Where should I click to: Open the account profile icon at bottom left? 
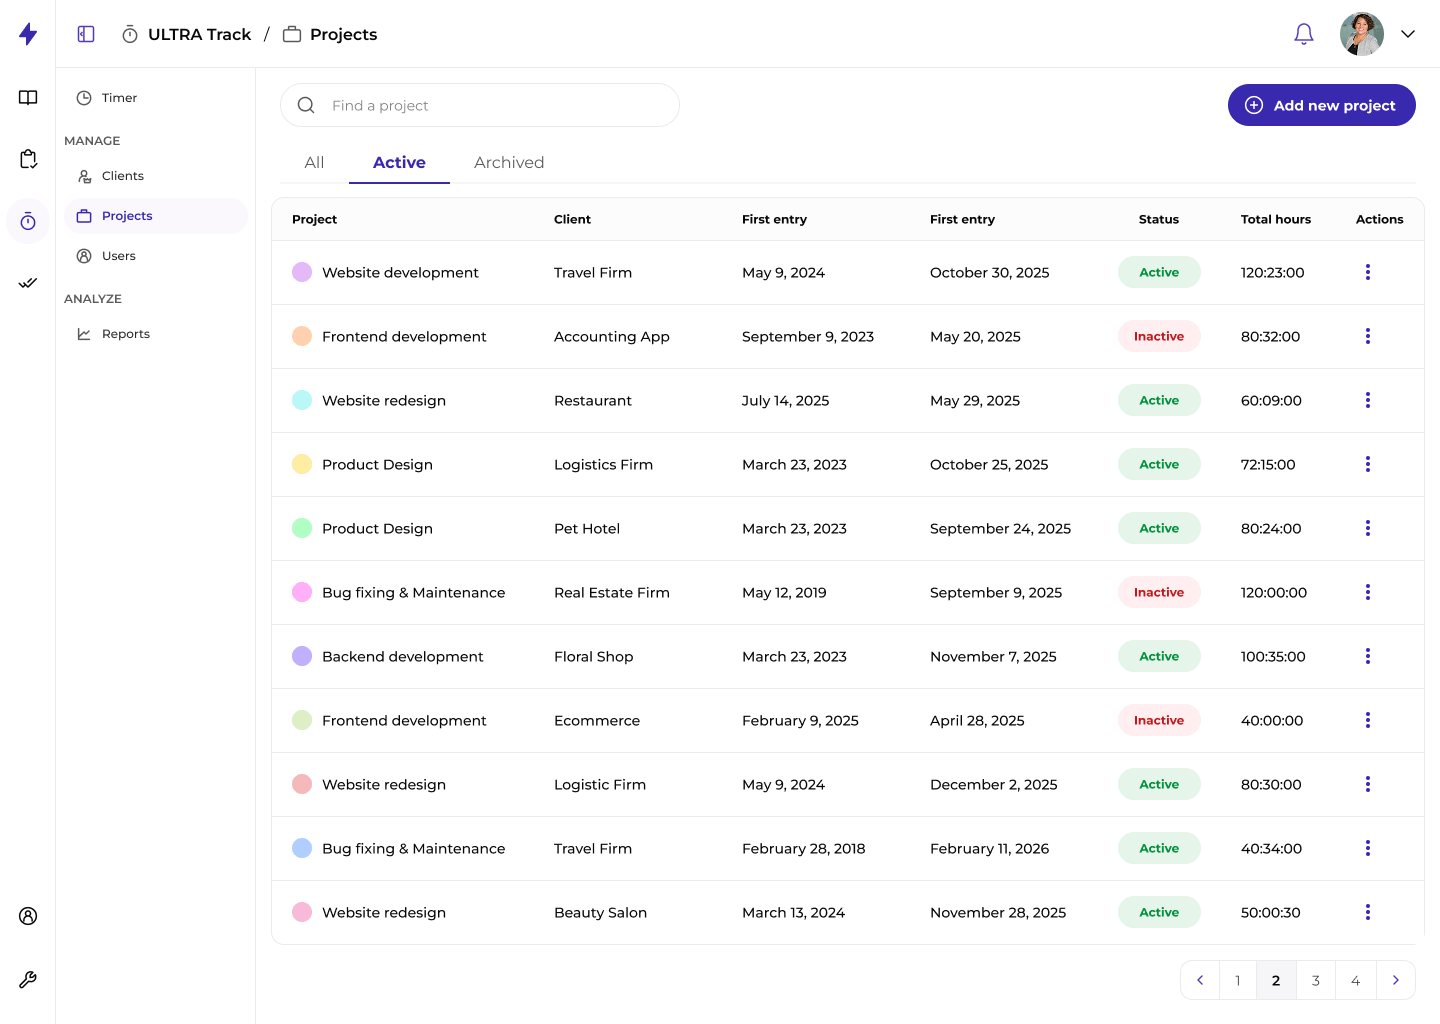point(28,916)
